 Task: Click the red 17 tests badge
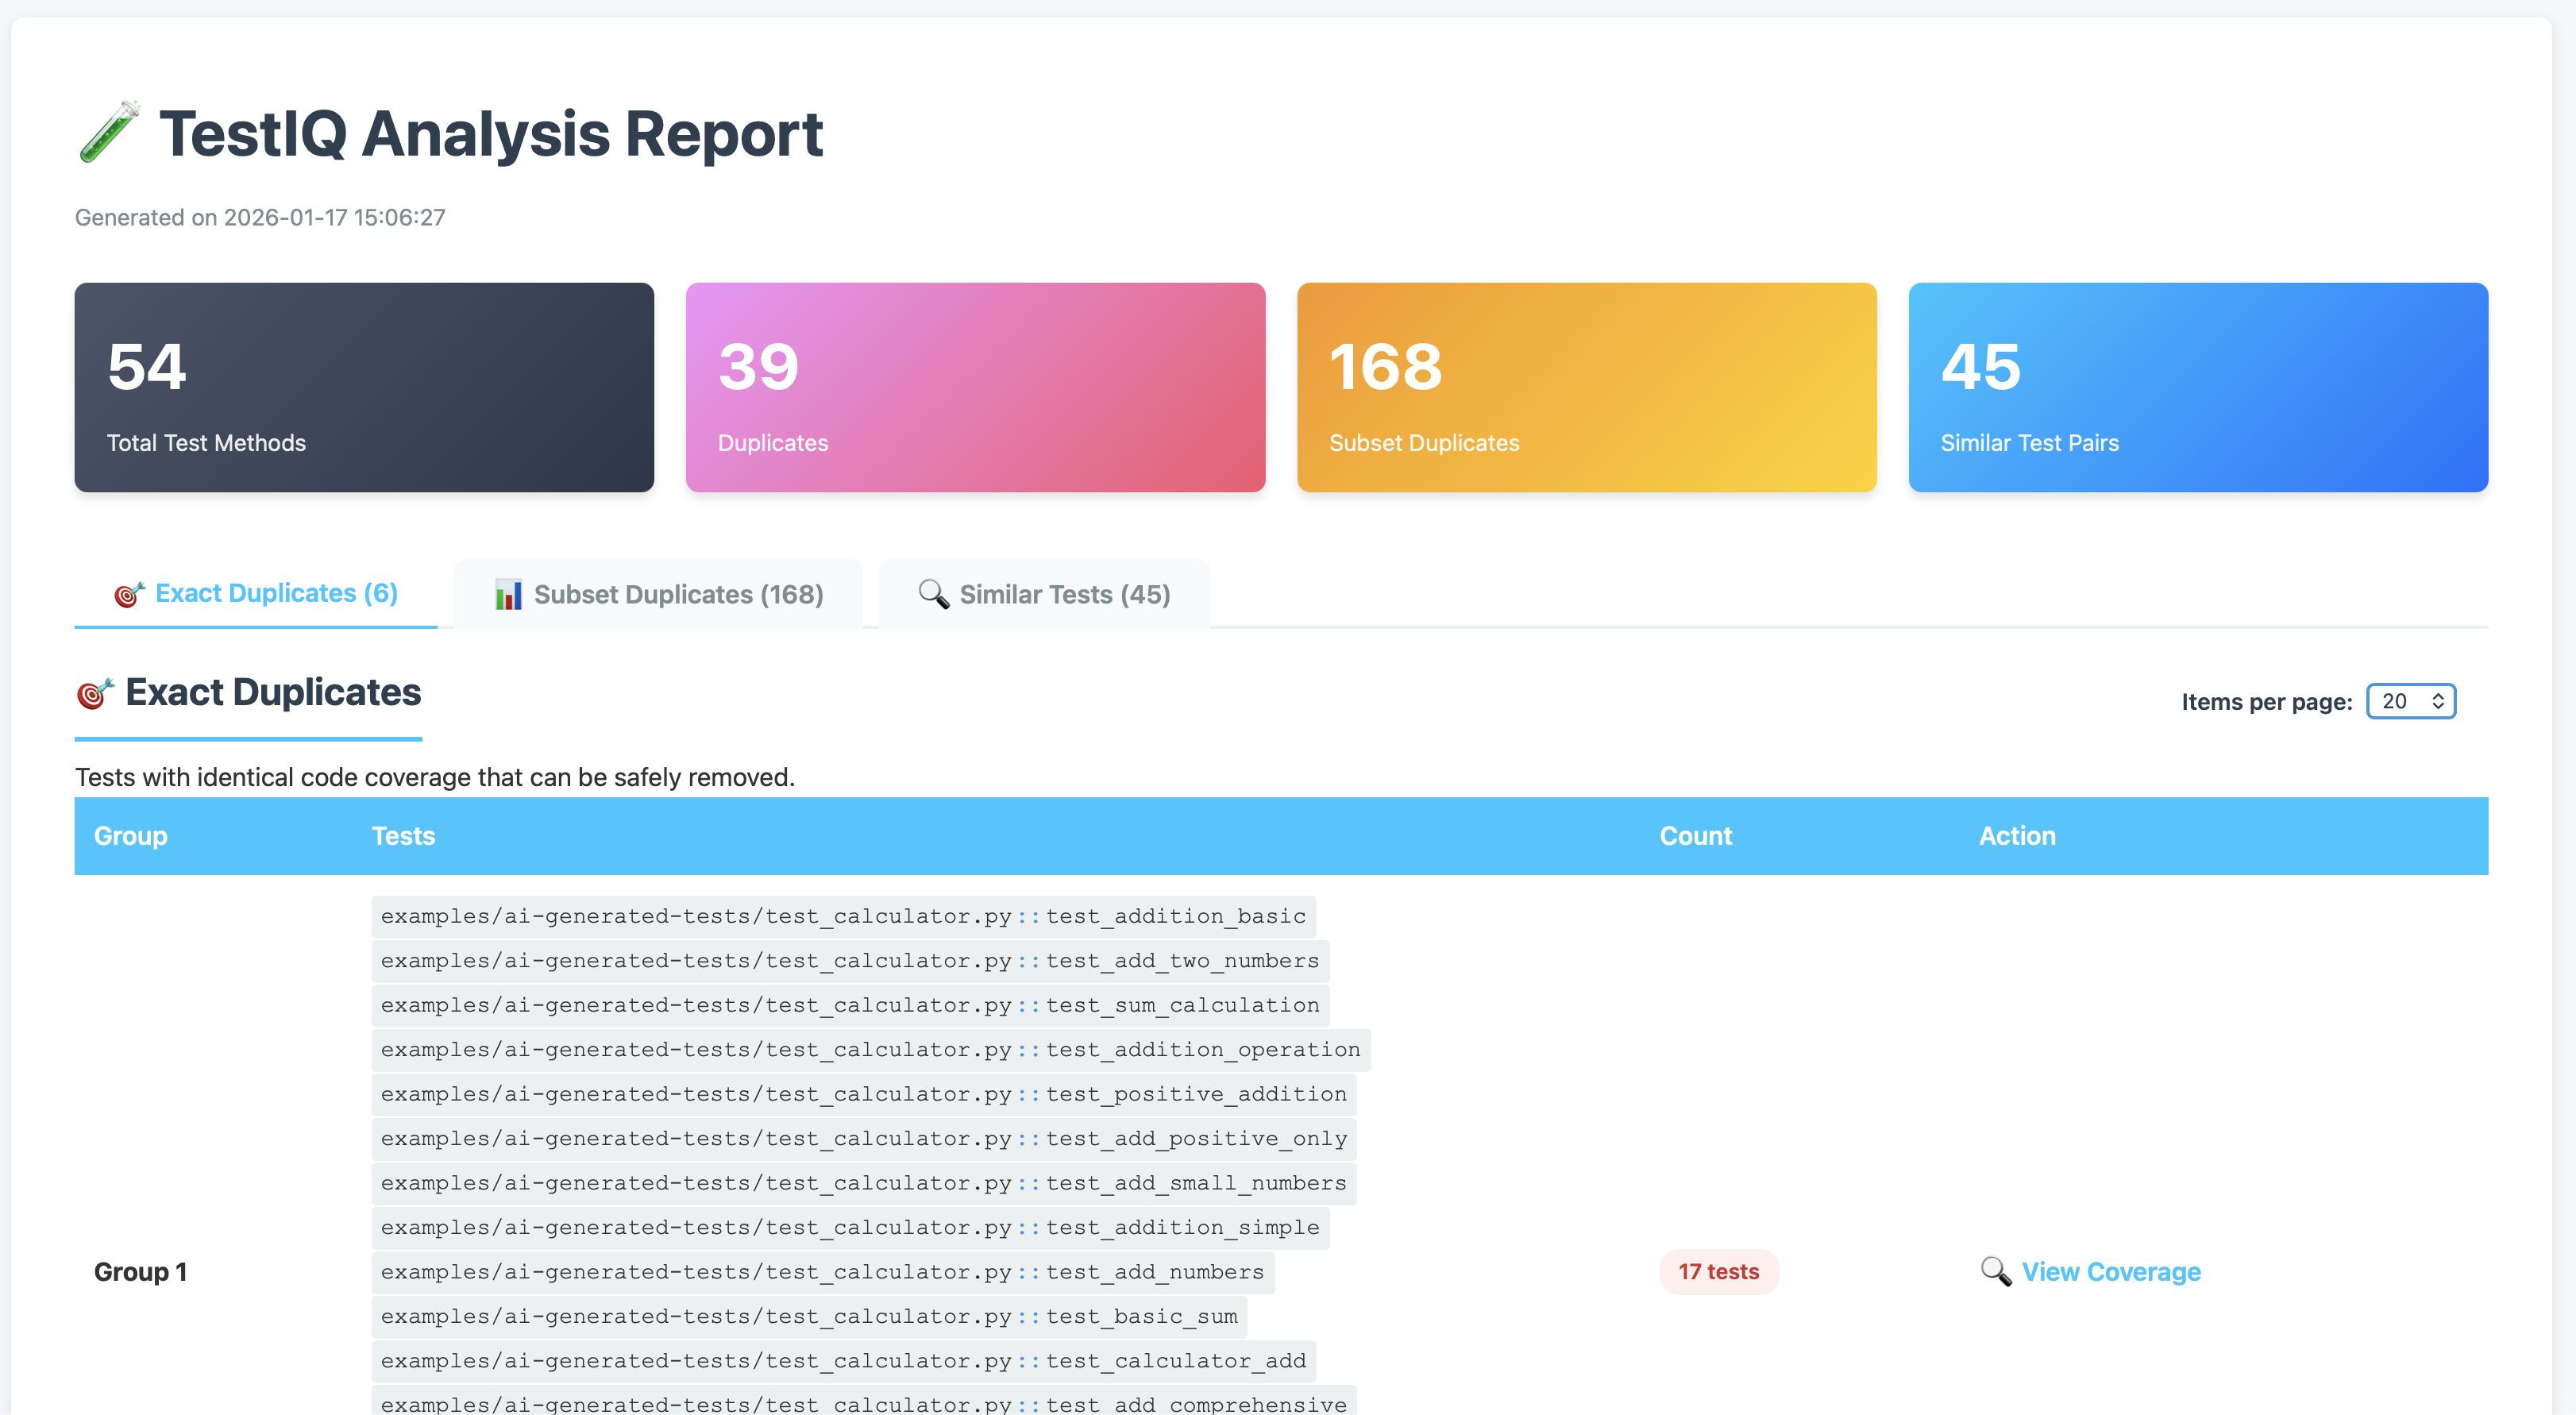pyautogui.click(x=1718, y=1271)
